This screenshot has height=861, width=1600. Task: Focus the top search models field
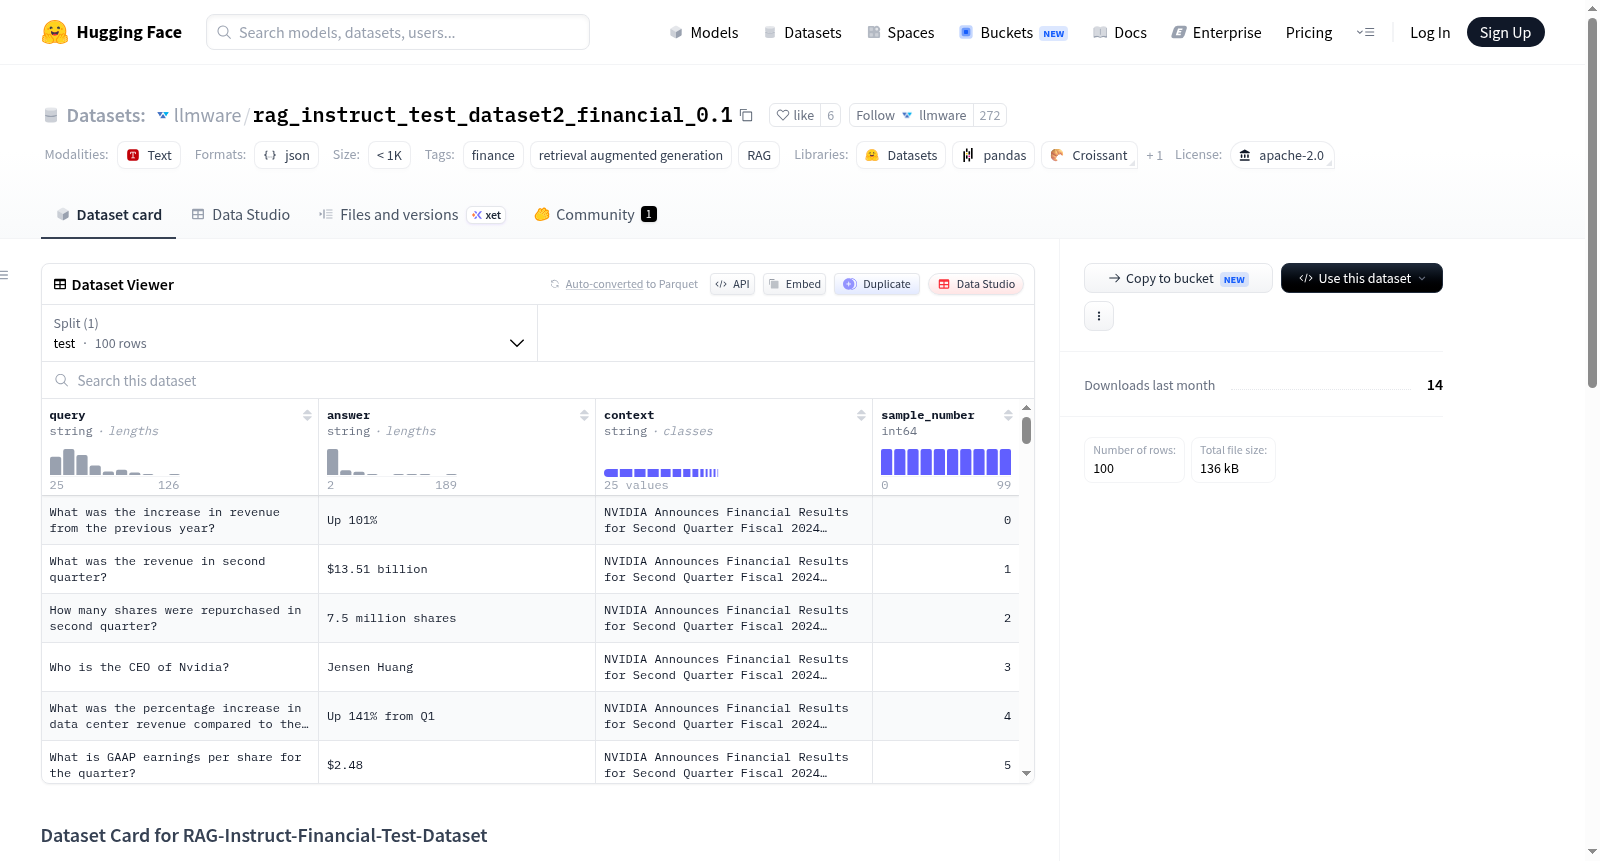398,32
